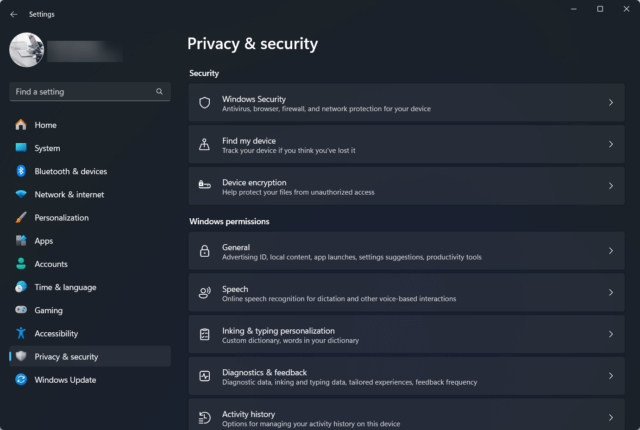Click the Accounts person icon
Viewport: 640px width, 430px height.
21,264
